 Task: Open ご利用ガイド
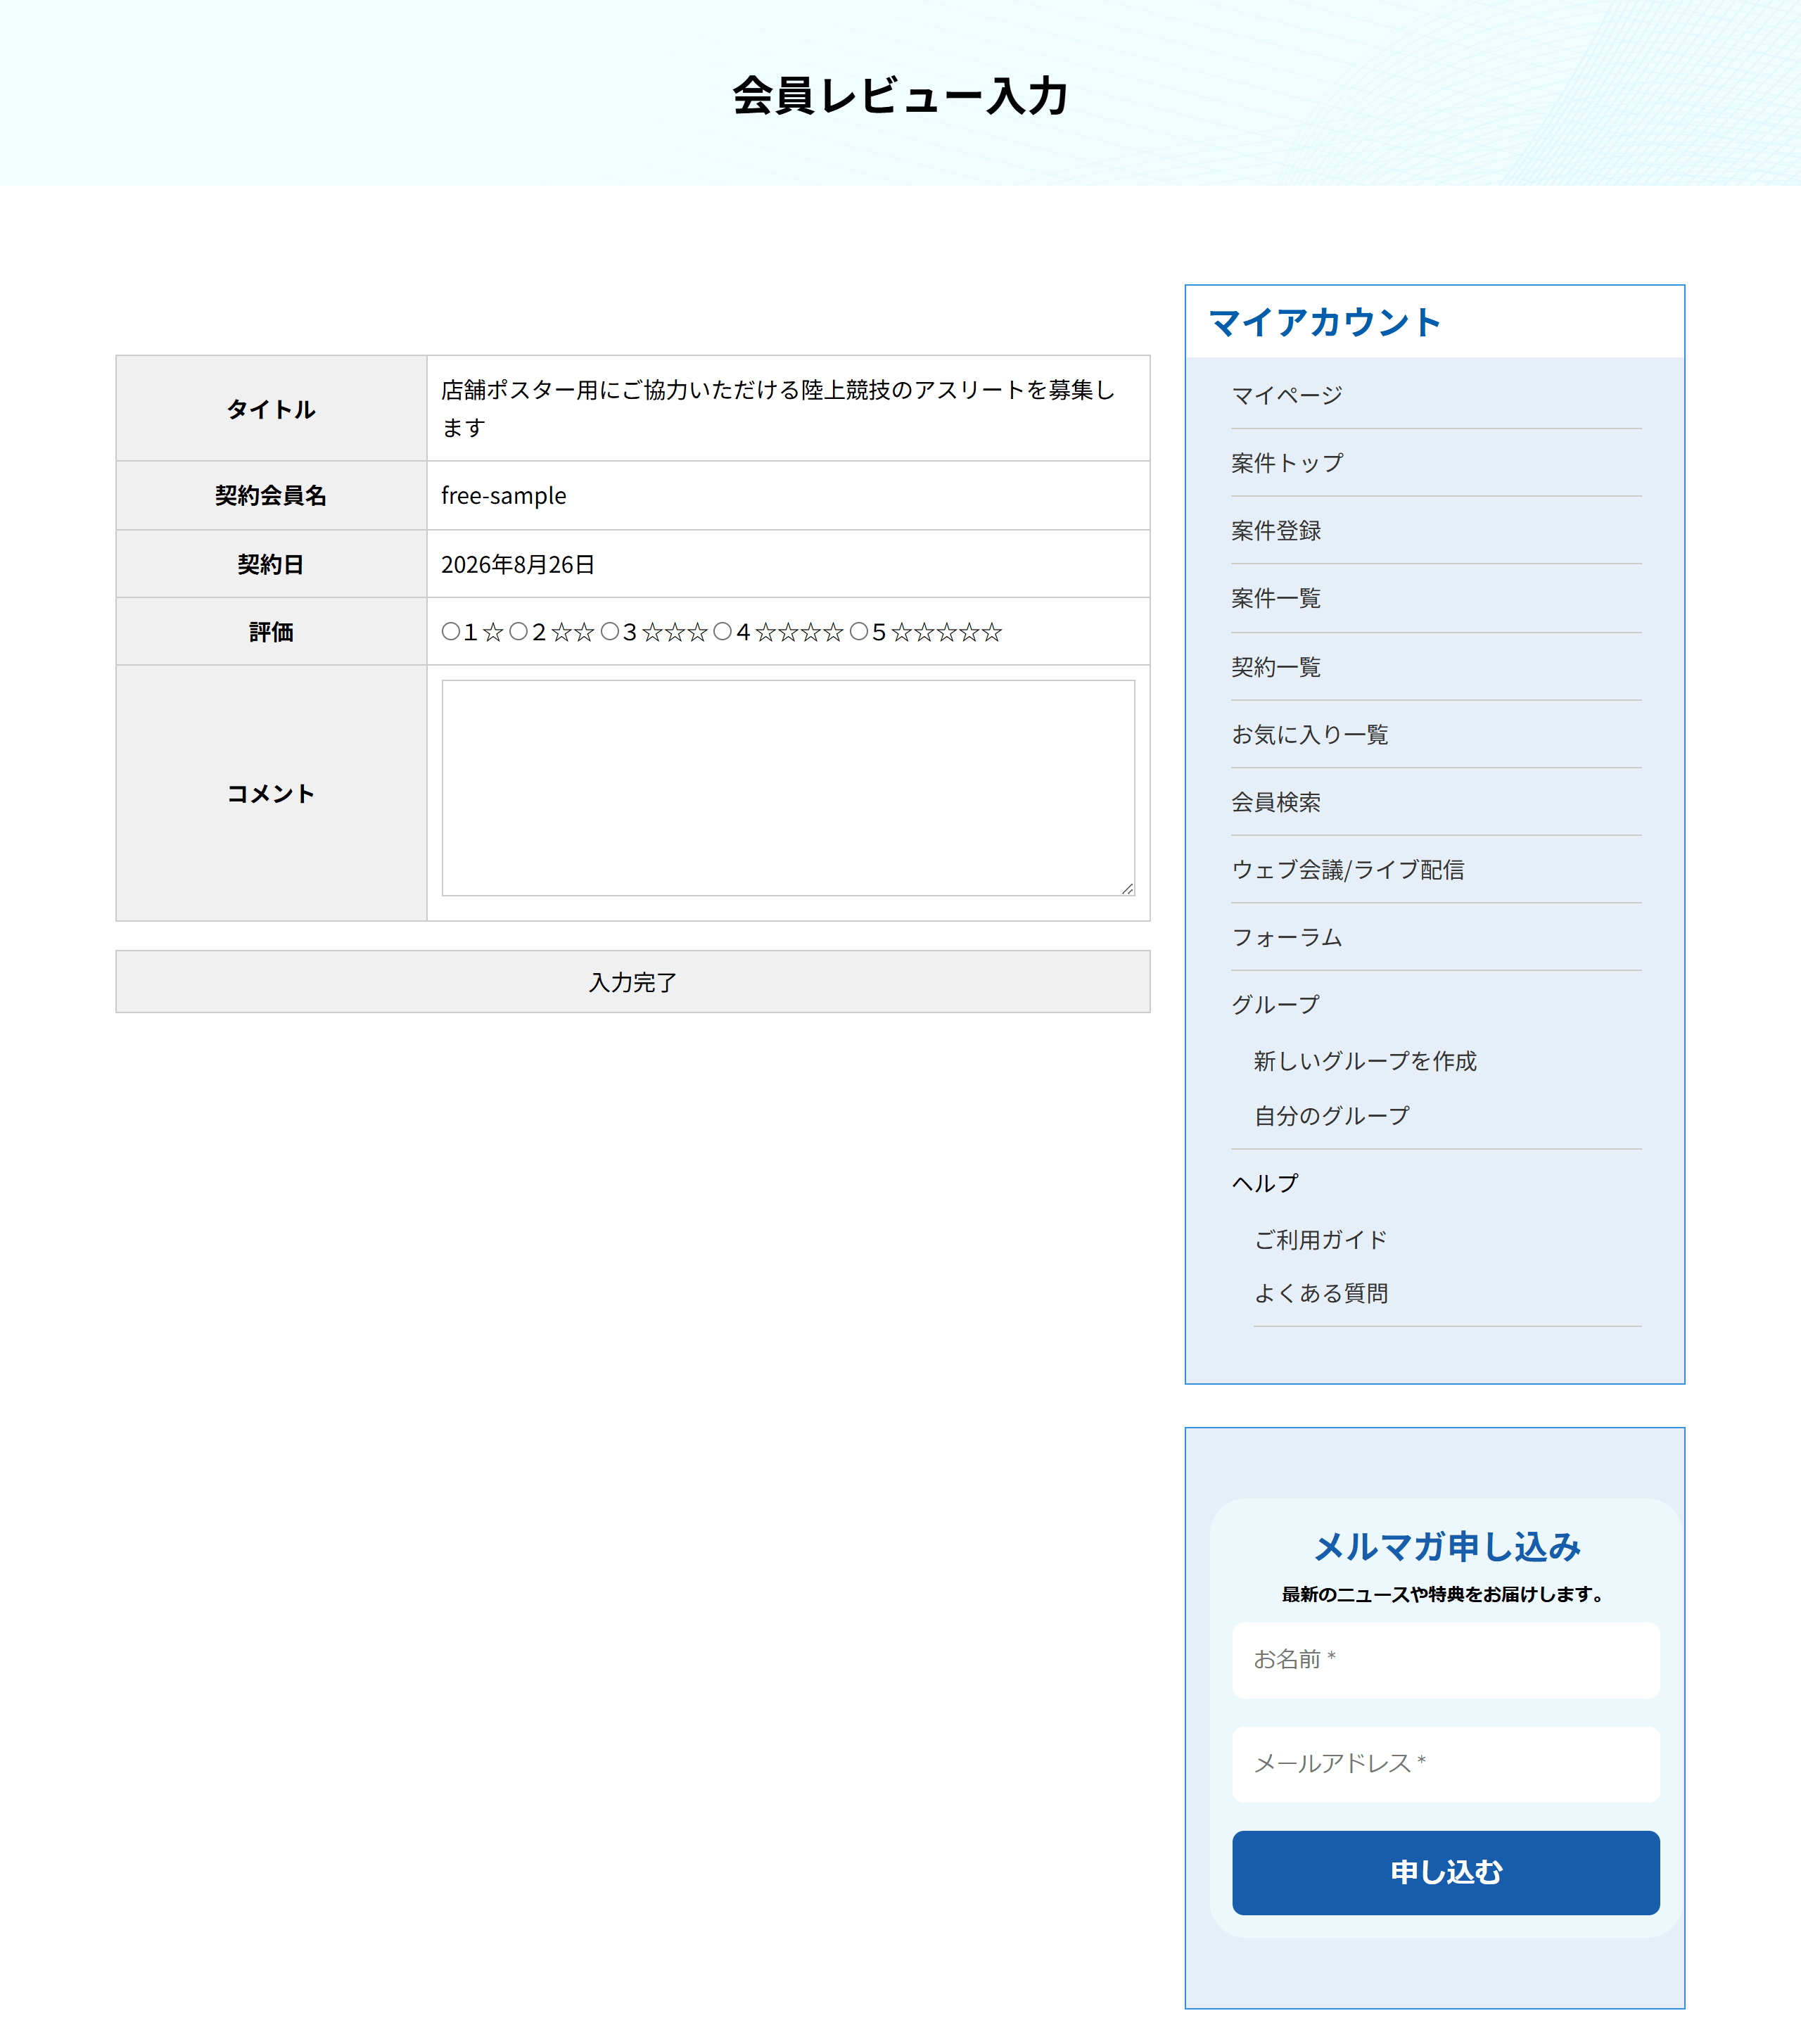click(1321, 1240)
